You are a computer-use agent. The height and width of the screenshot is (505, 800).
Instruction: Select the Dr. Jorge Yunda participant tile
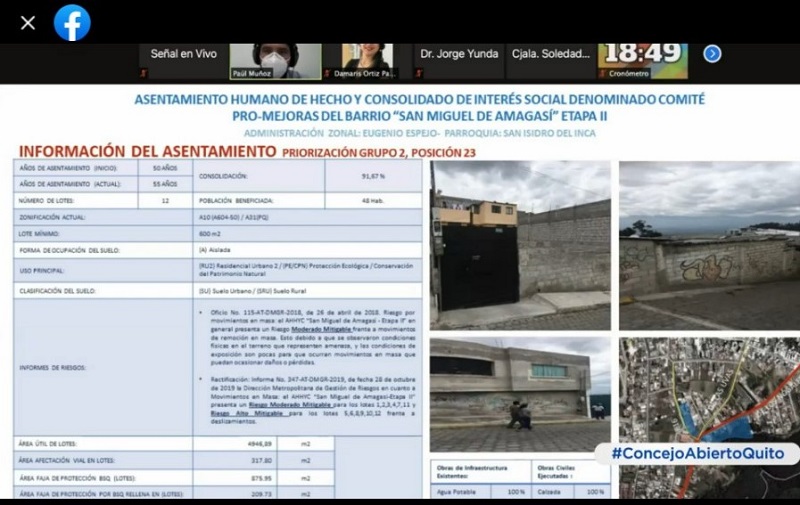(x=459, y=61)
